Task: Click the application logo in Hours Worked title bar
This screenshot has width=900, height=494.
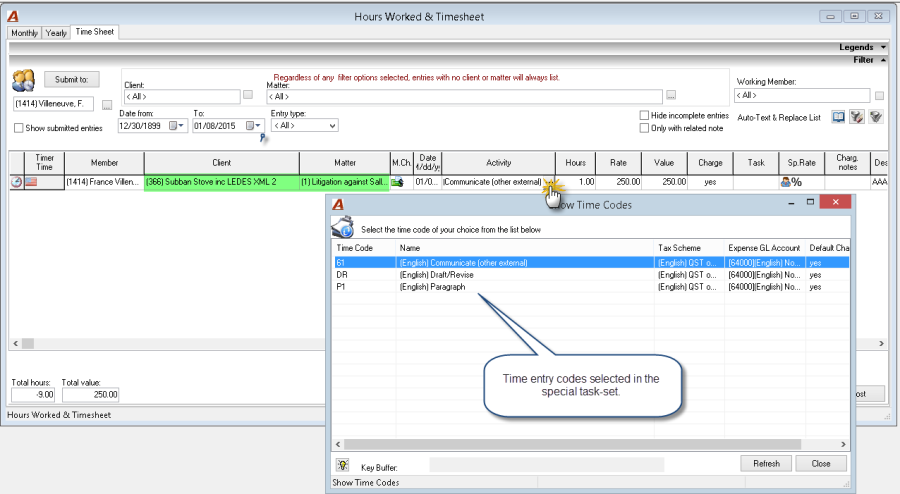Action: point(13,17)
